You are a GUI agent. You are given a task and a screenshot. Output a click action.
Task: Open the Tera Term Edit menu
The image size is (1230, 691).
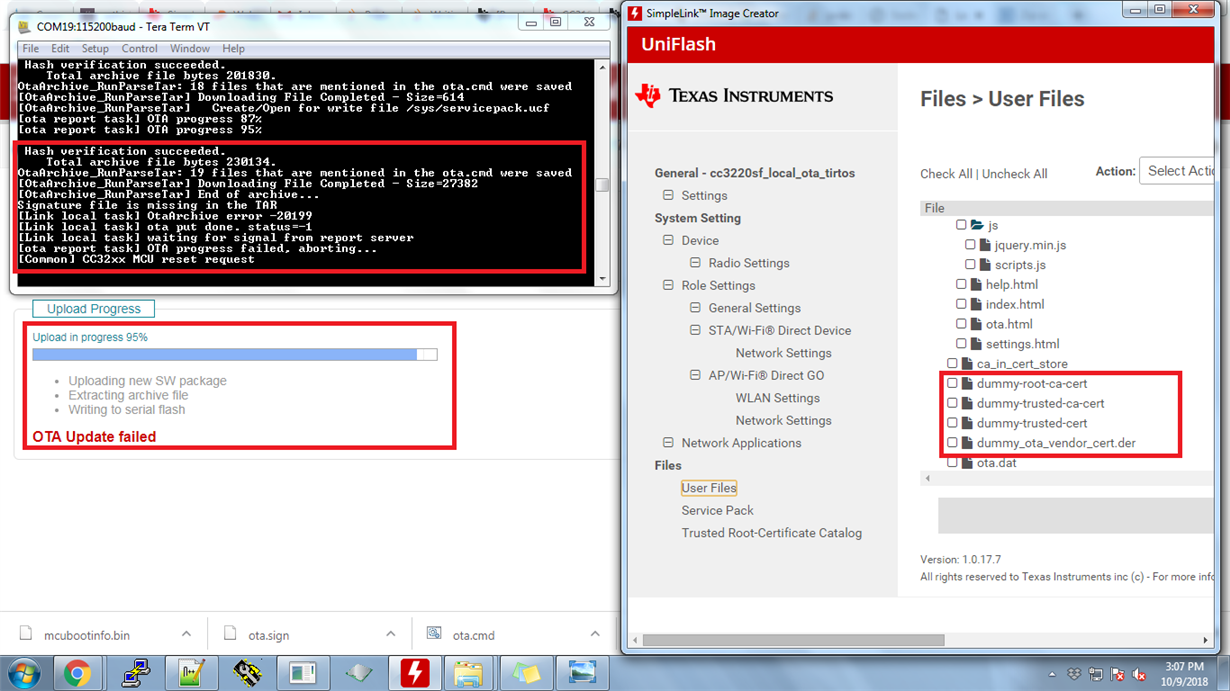coord(61,48)
